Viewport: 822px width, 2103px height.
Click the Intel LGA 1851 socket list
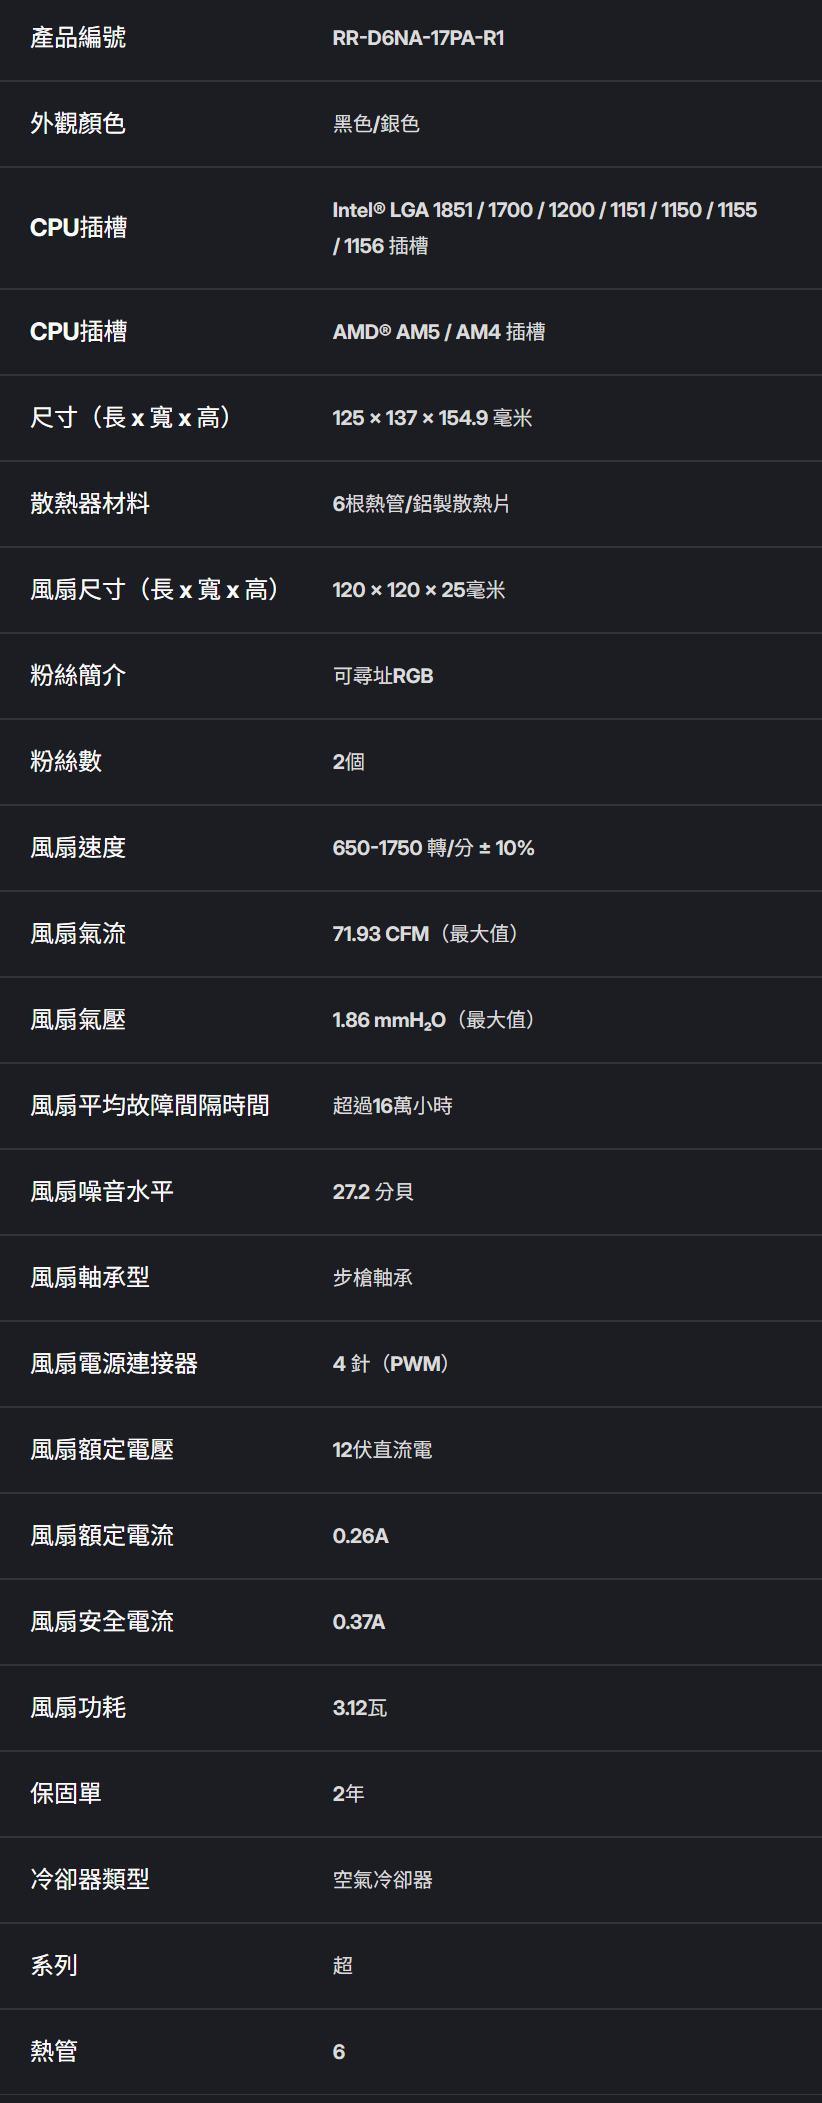tap(544, 227)
